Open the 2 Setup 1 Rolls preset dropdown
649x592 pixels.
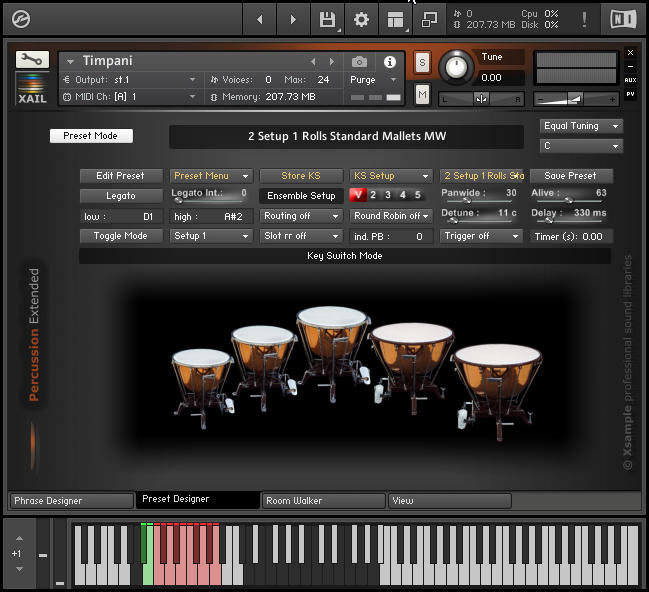(x=482, y=176)
